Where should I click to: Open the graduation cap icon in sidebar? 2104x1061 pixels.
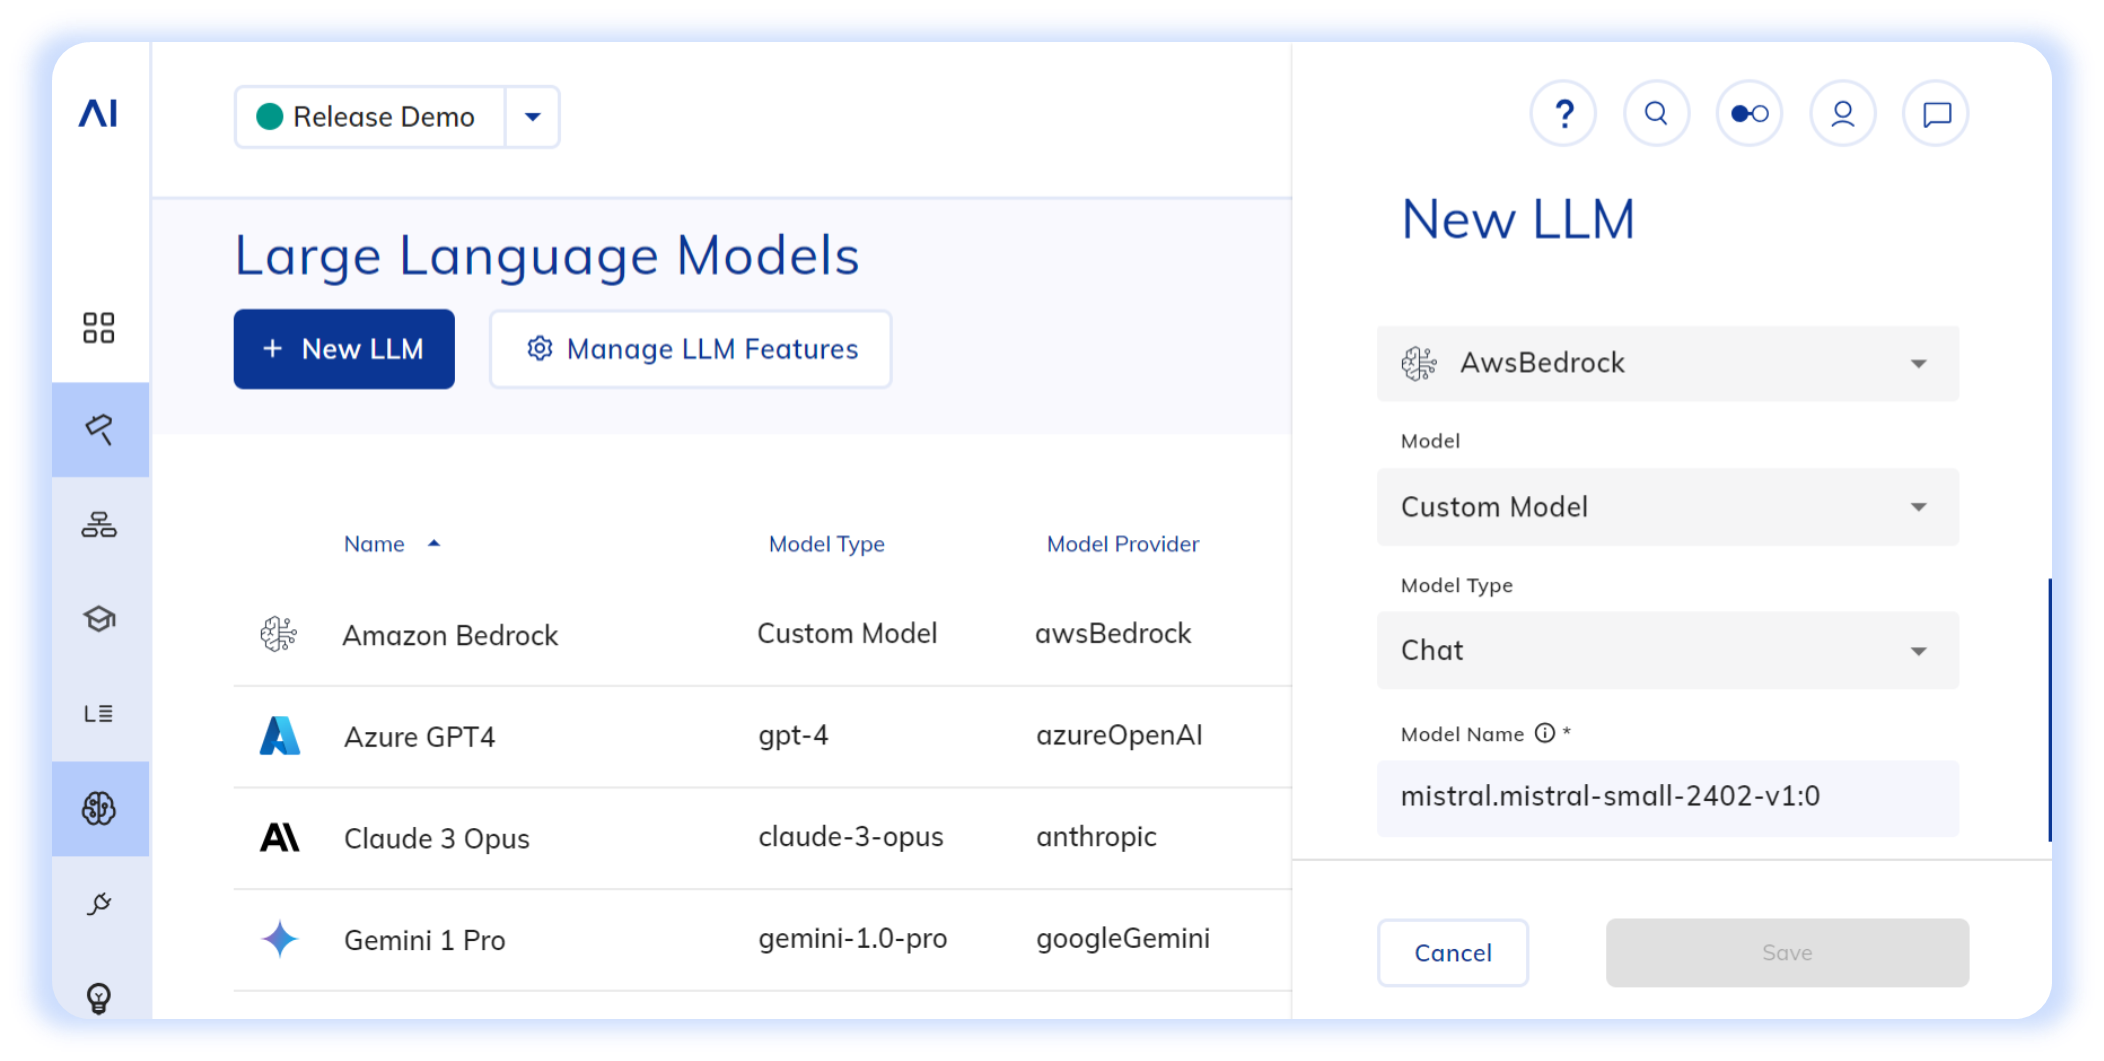pyautogui.click(x=99, y=619)
